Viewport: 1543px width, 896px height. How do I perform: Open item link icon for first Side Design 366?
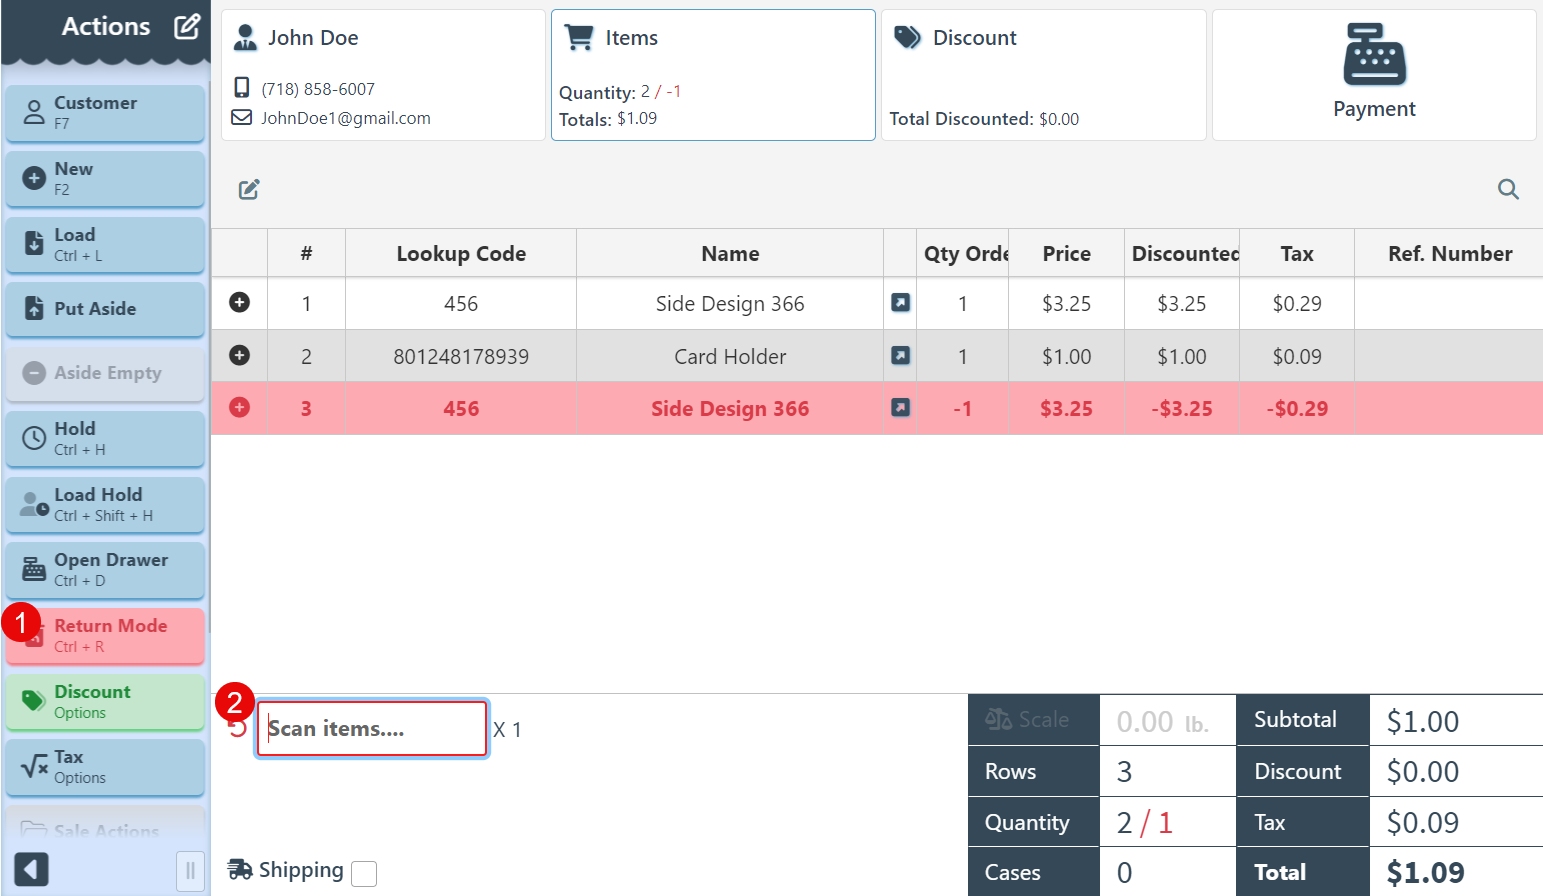(x=900, y=303)
